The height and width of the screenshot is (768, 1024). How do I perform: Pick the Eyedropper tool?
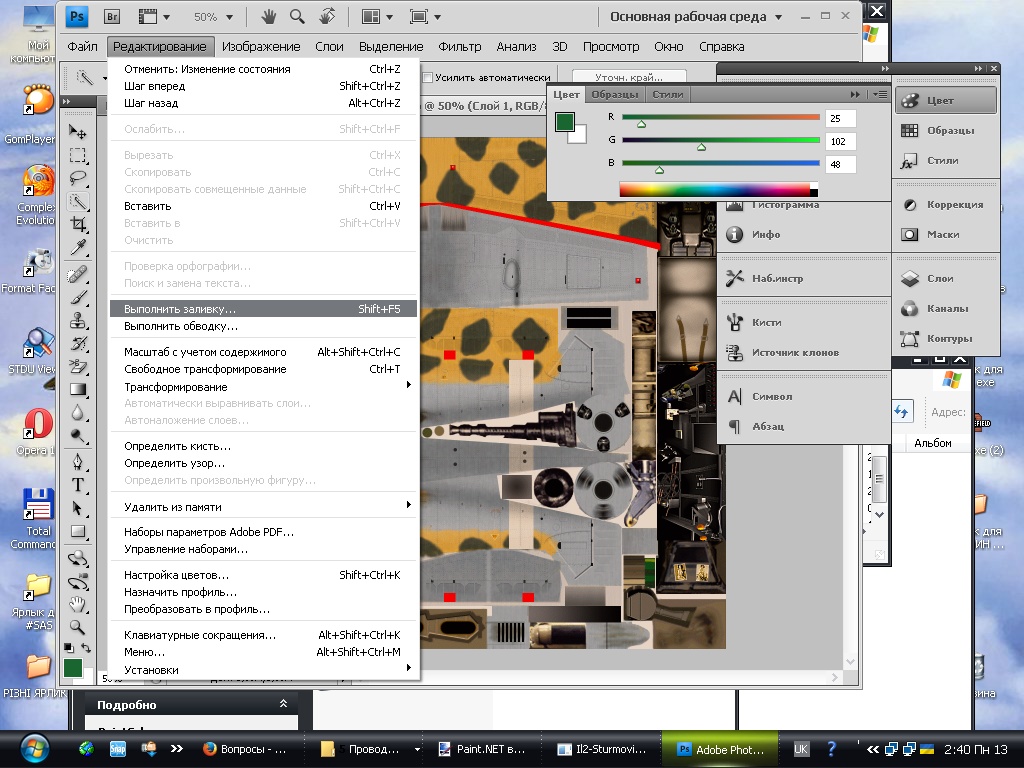click(x=78, y=248)
